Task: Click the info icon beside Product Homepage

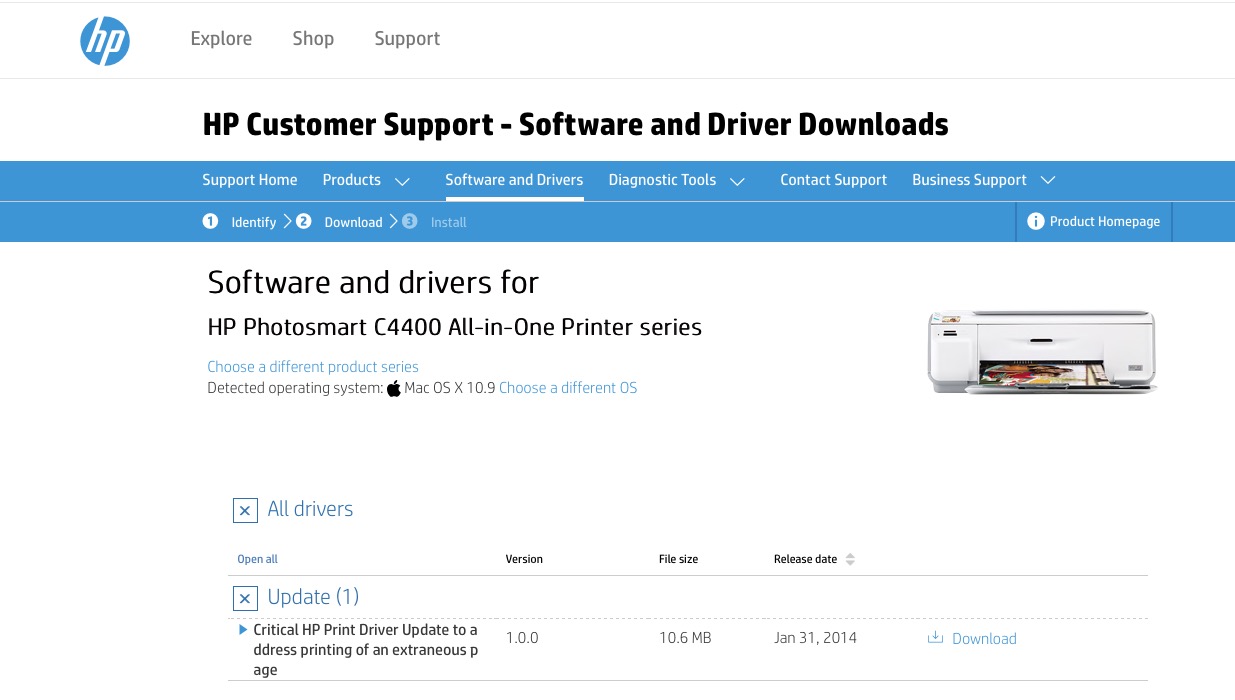Action: tap(1035, 221)
